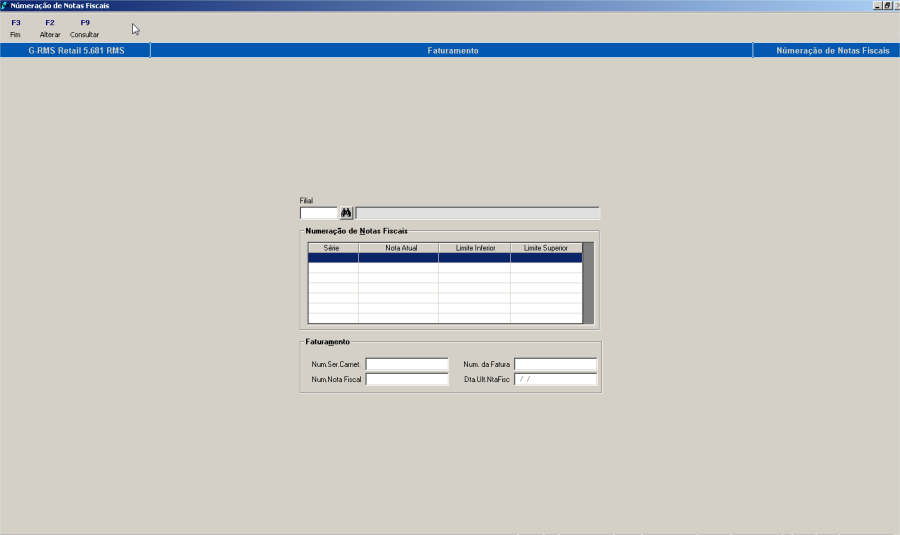The image size is (900, 535).
Task: Focus the Num. da Fatura input field
Action: pyautogui.click(x=555, y=364)
